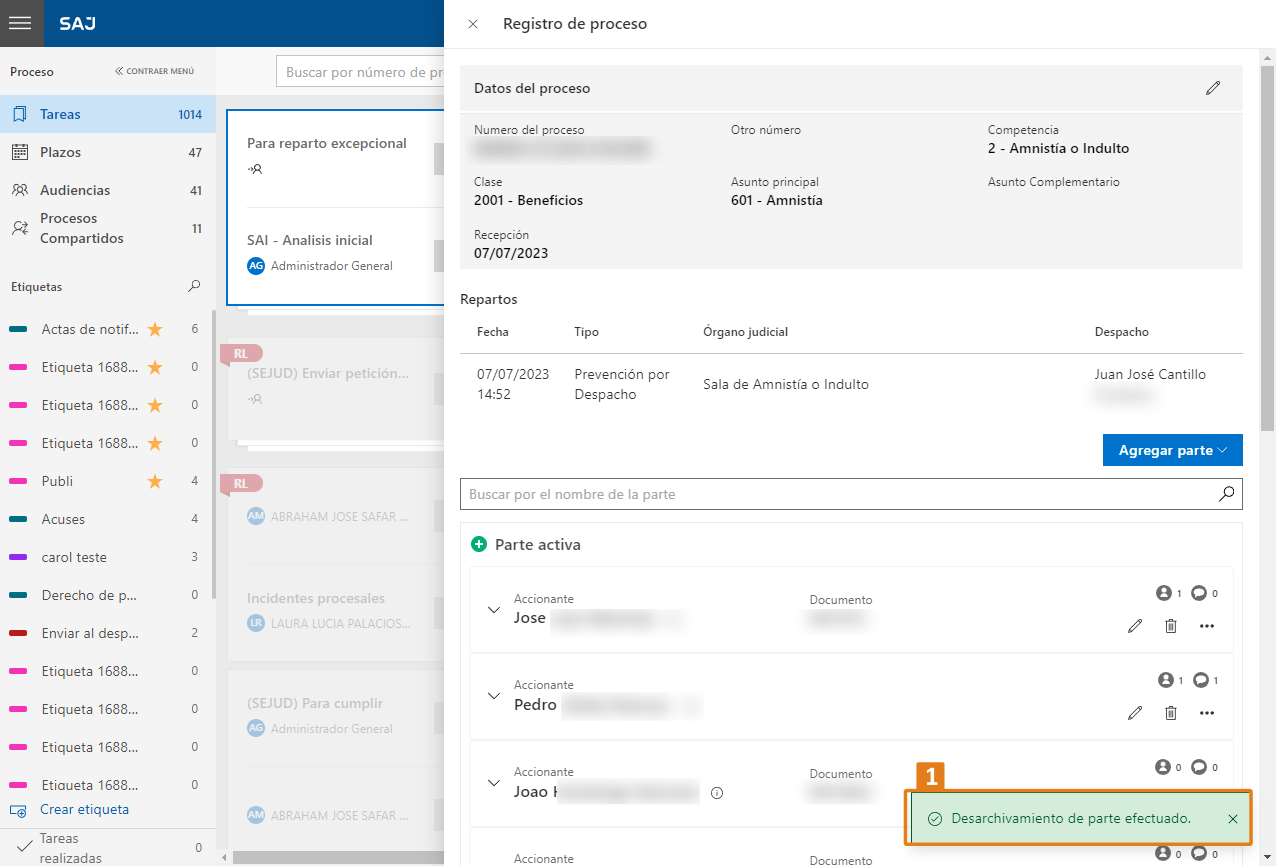The image size is (1276, 866).
Task: Expand the Pedro accionante row chevron
Action: pos(493,696)
